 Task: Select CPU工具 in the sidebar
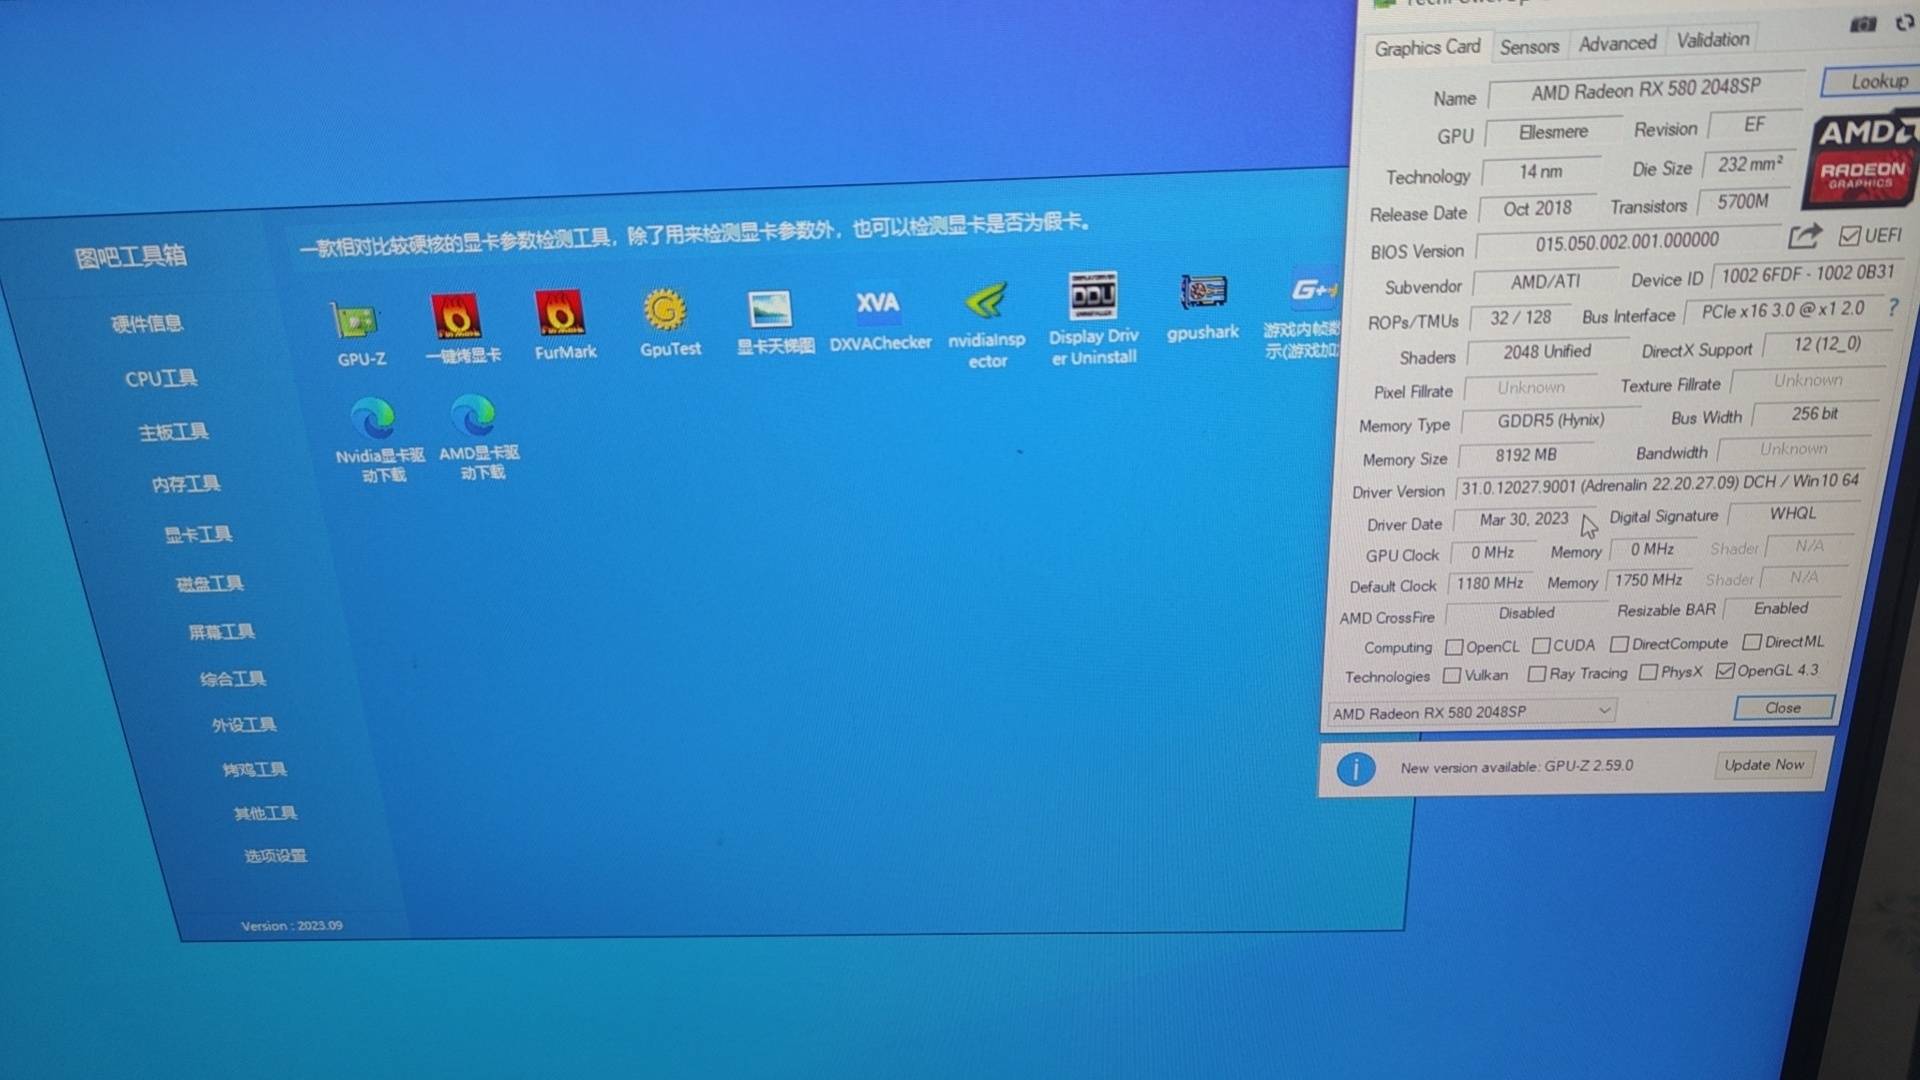click(161, 379)
